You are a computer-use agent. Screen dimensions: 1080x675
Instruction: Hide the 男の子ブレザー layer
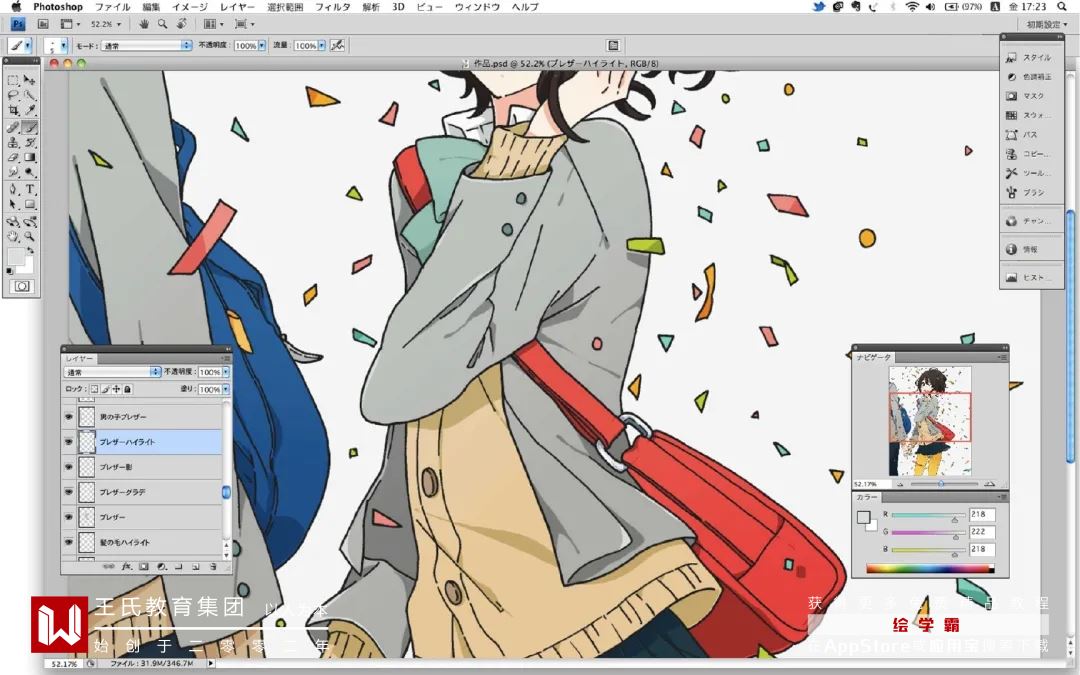tap(69, 417)
